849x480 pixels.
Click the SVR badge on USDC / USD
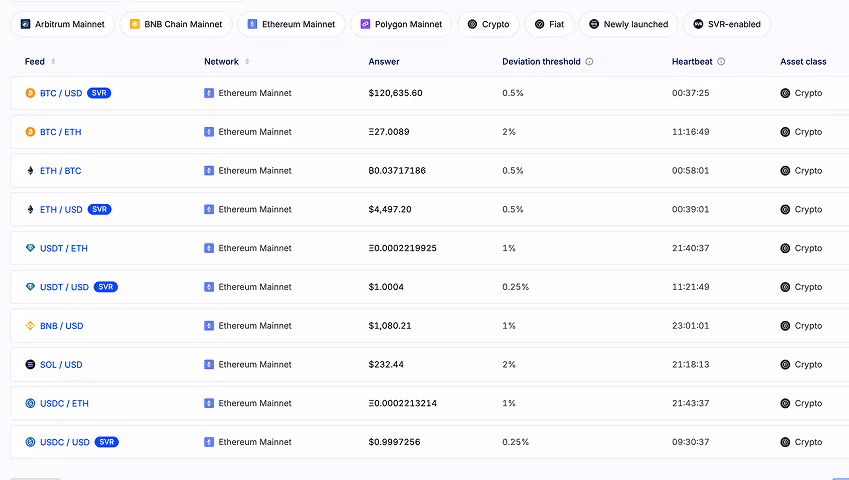[x=107, y=443]
